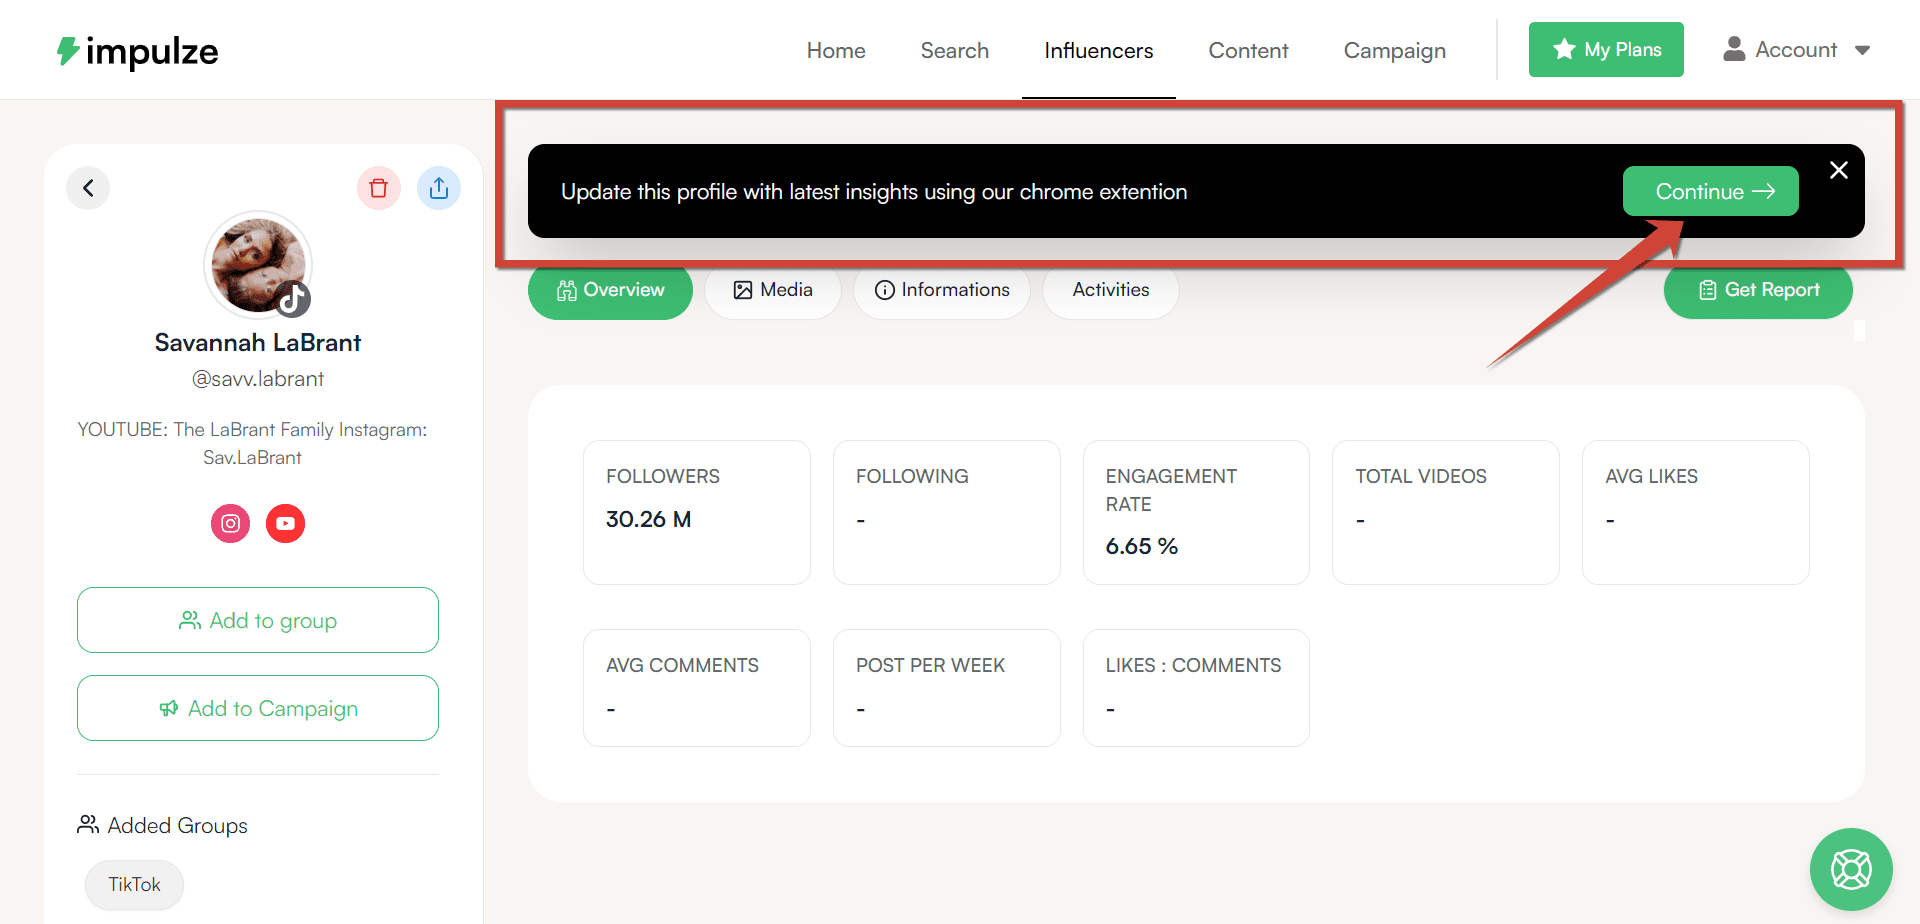Viewport: 1920px width, 924px height.
Task: Click the LIKES : COMMENTS stat card
Action: point(1196,688)
